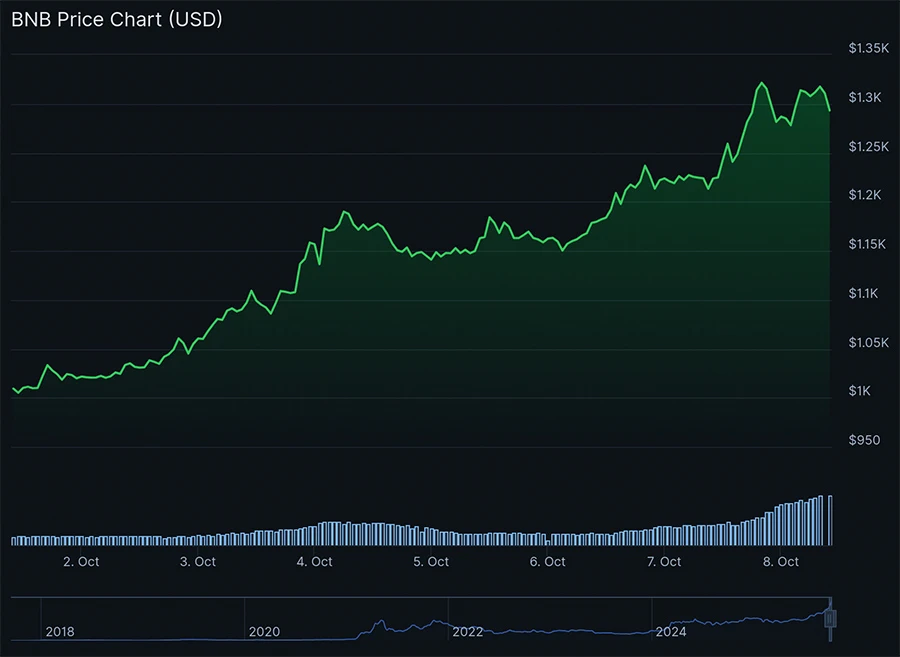Click the $1.1K price axis label
900x657 pixels.
pos(864,293)
